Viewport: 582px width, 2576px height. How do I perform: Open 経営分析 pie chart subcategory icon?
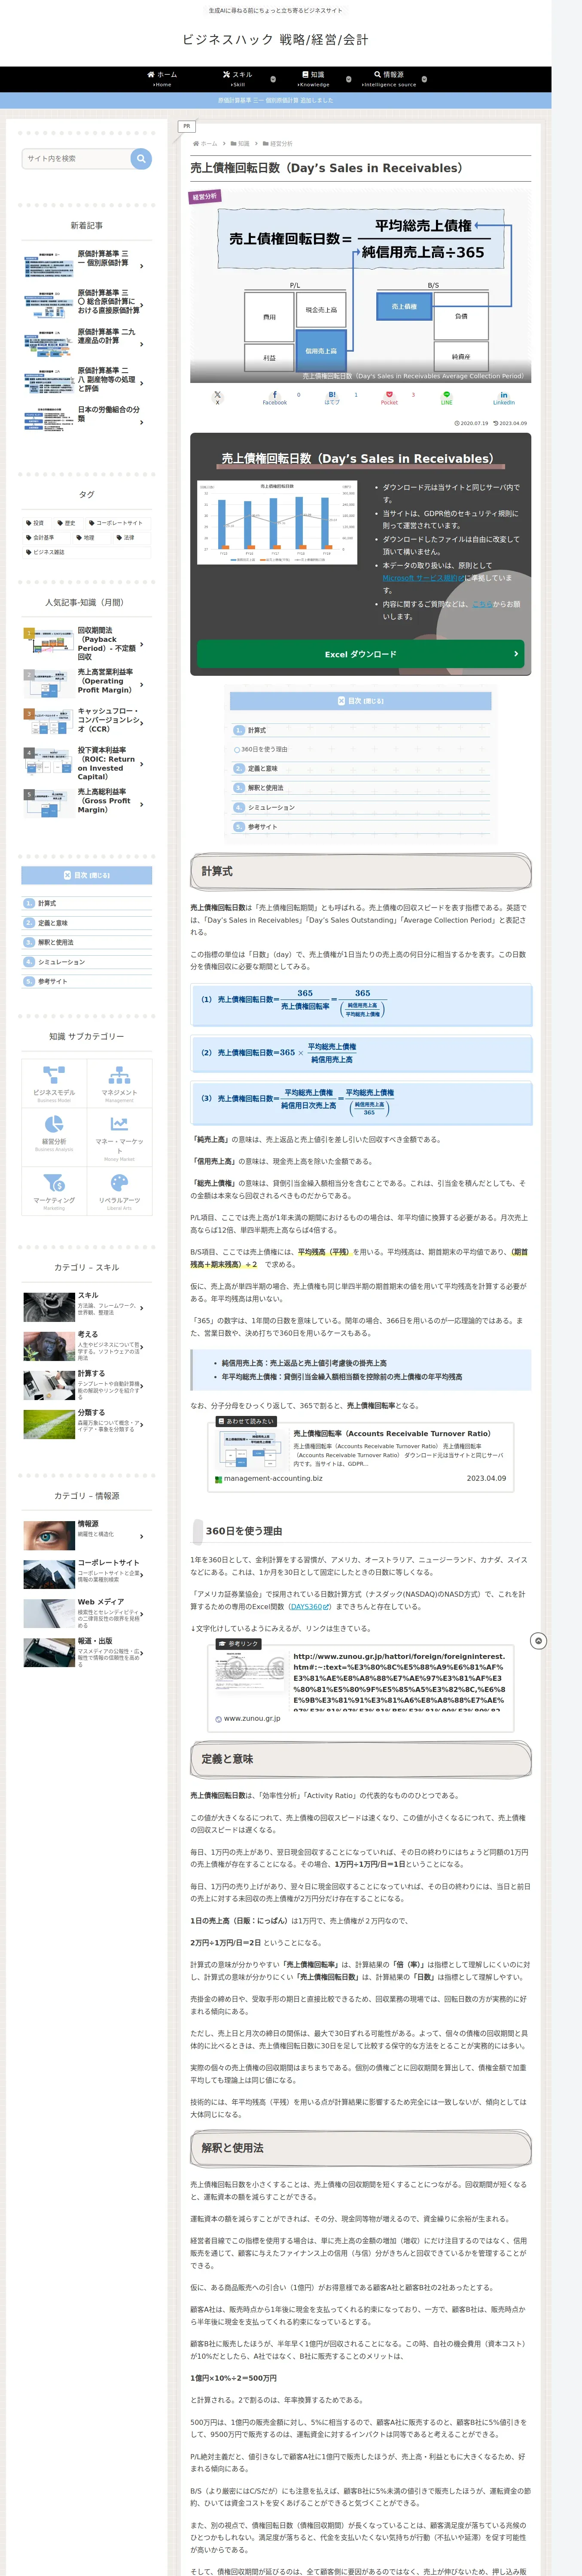(54, 1124)
